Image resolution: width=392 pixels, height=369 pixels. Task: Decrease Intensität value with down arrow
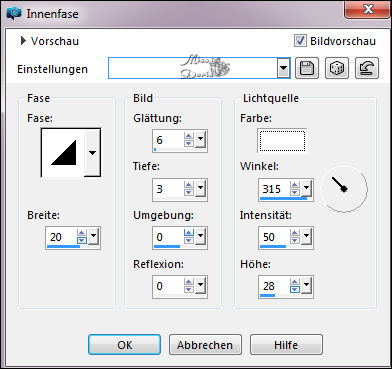coord(295,240)
